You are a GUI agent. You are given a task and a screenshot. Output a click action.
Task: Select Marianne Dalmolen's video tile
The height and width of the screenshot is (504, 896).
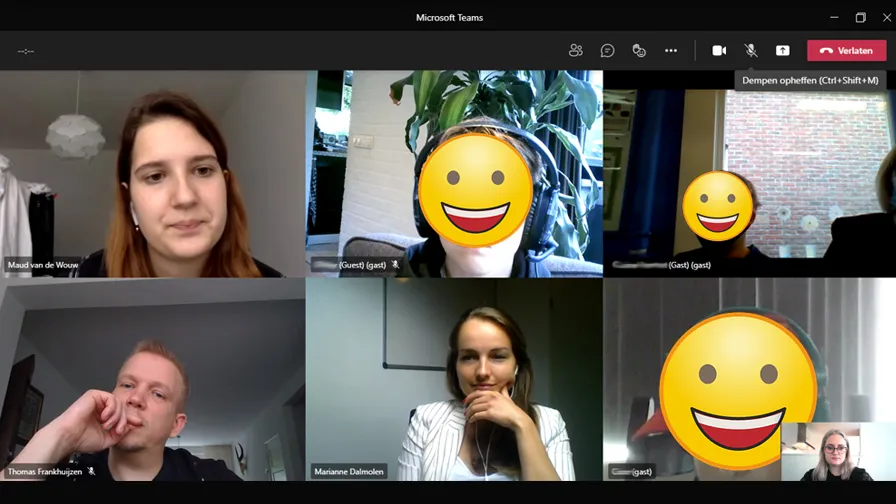point(454,380)
